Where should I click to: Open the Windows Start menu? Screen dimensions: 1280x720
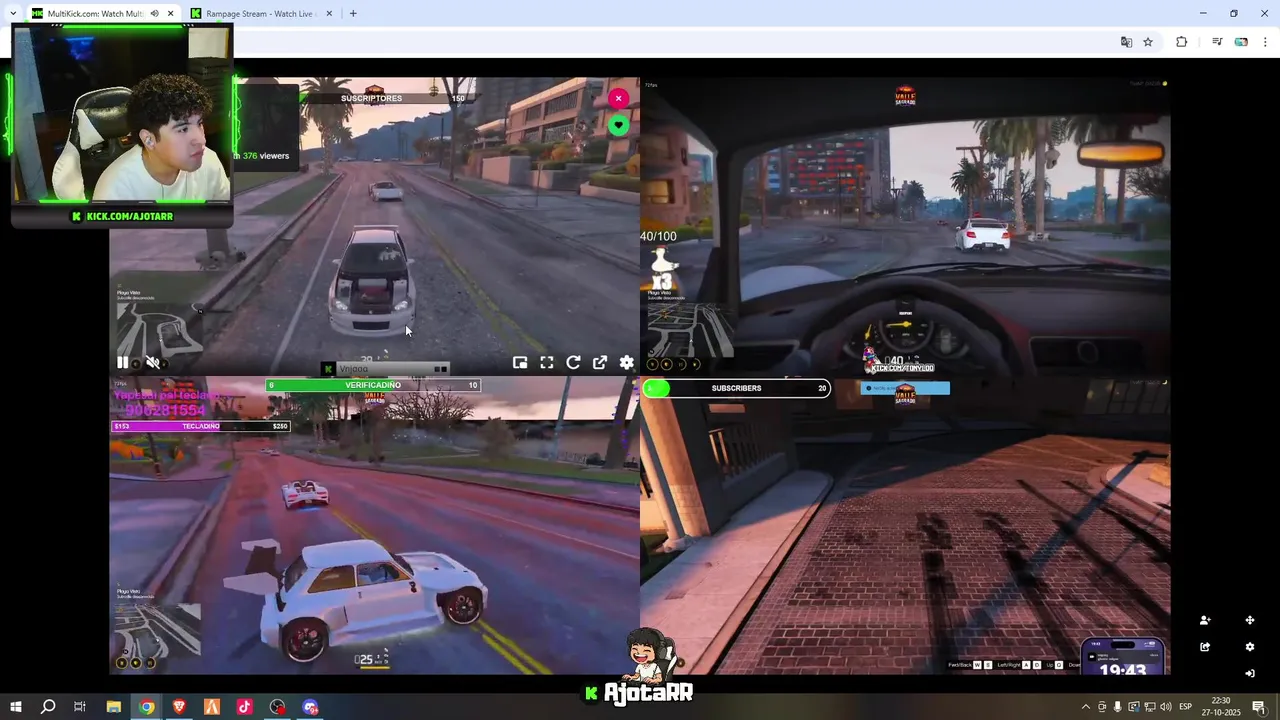point(15,707)
